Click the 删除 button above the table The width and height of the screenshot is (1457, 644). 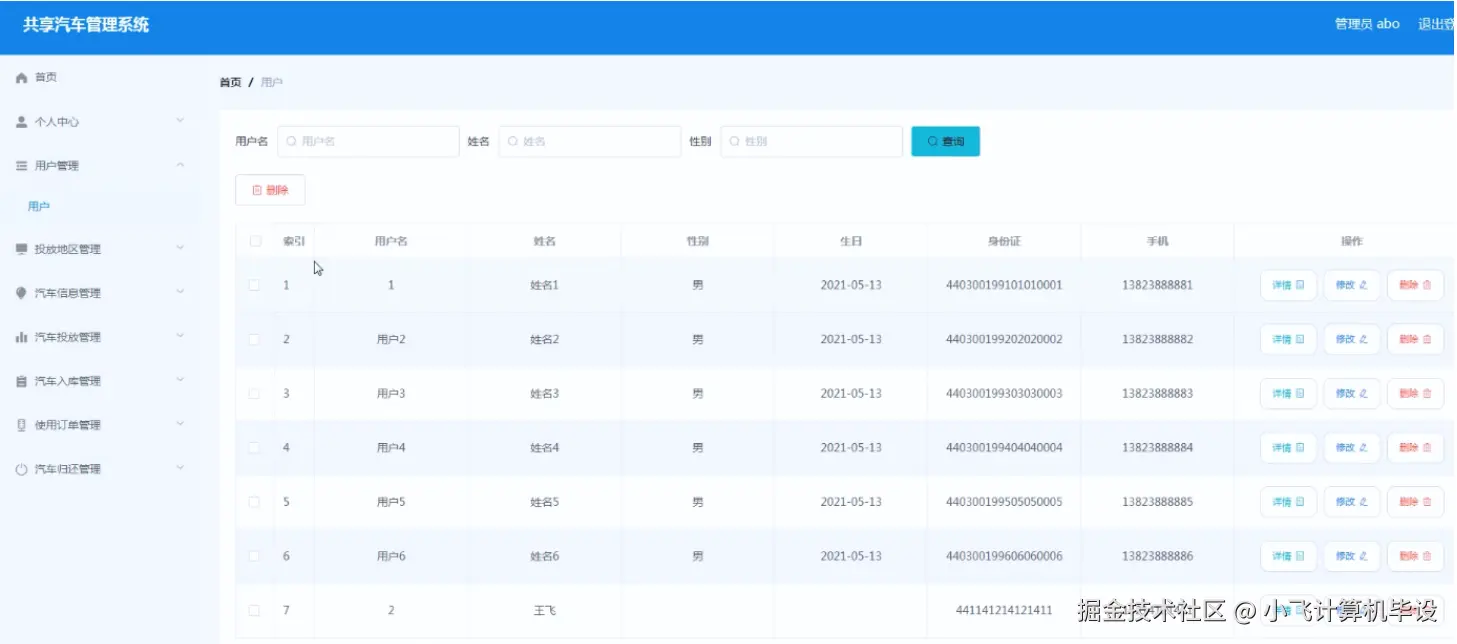270,190
